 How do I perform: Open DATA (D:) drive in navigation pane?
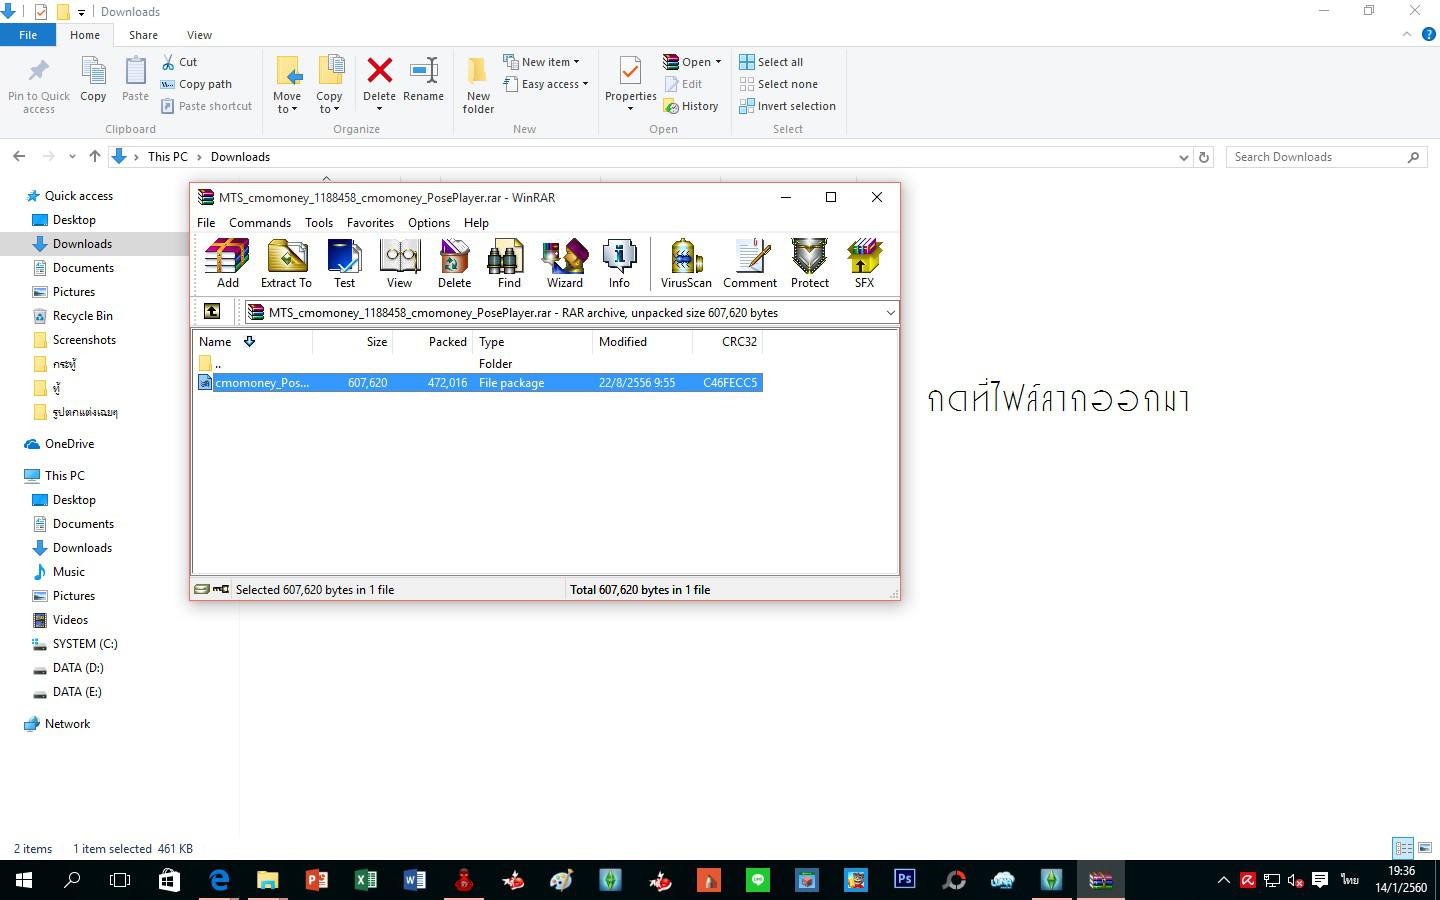[78, 668]
